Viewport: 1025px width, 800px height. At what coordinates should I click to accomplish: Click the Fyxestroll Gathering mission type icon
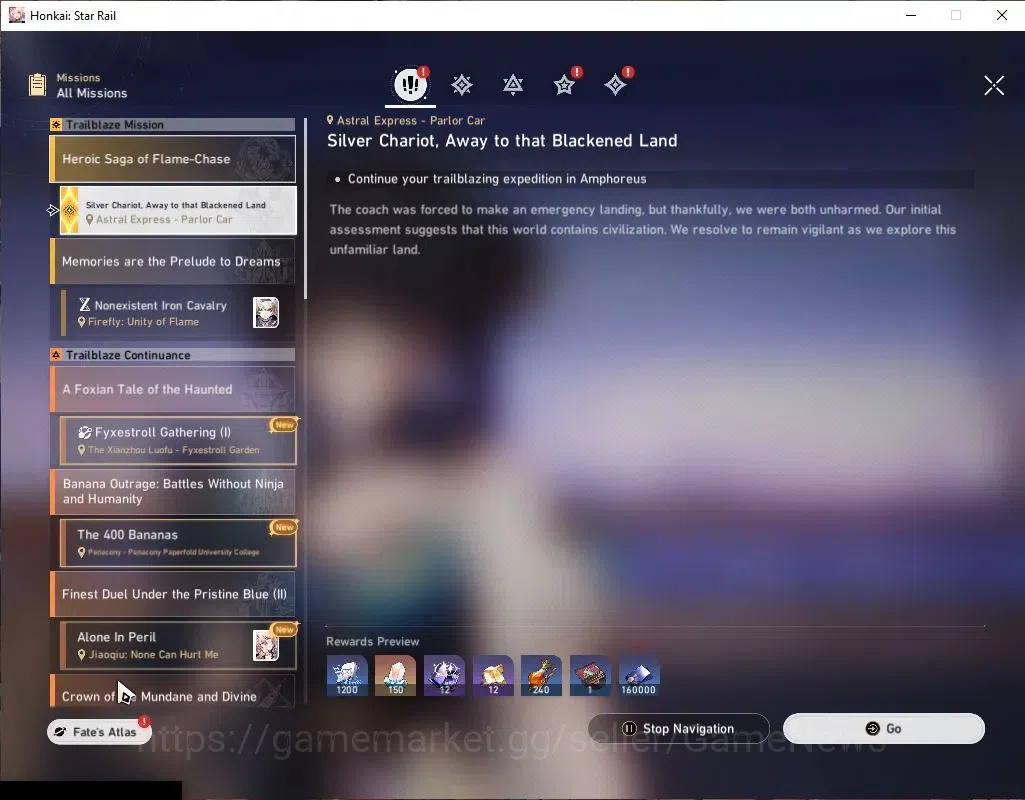coord(84,433)
